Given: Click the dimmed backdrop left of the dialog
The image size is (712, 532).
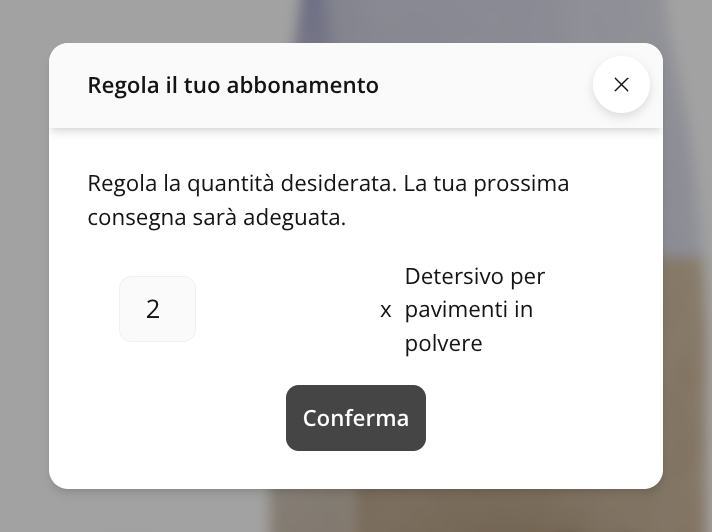Looking at the screenshot, I should pyautogui.click(x=24, y=266).
